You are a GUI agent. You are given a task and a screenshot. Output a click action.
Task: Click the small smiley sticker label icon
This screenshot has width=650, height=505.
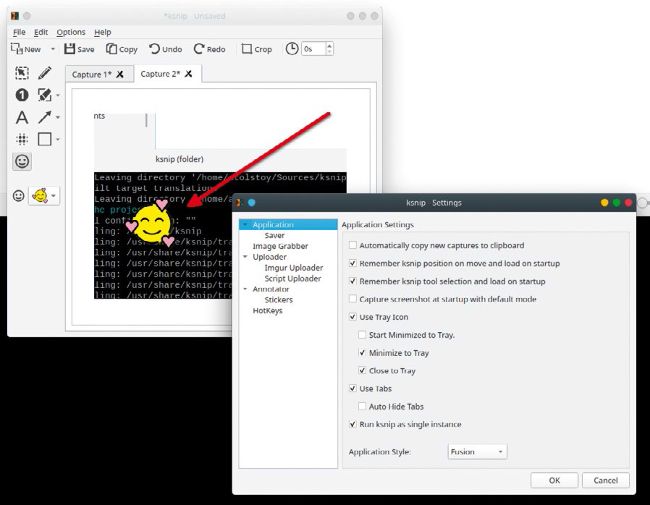pos(18,196)
